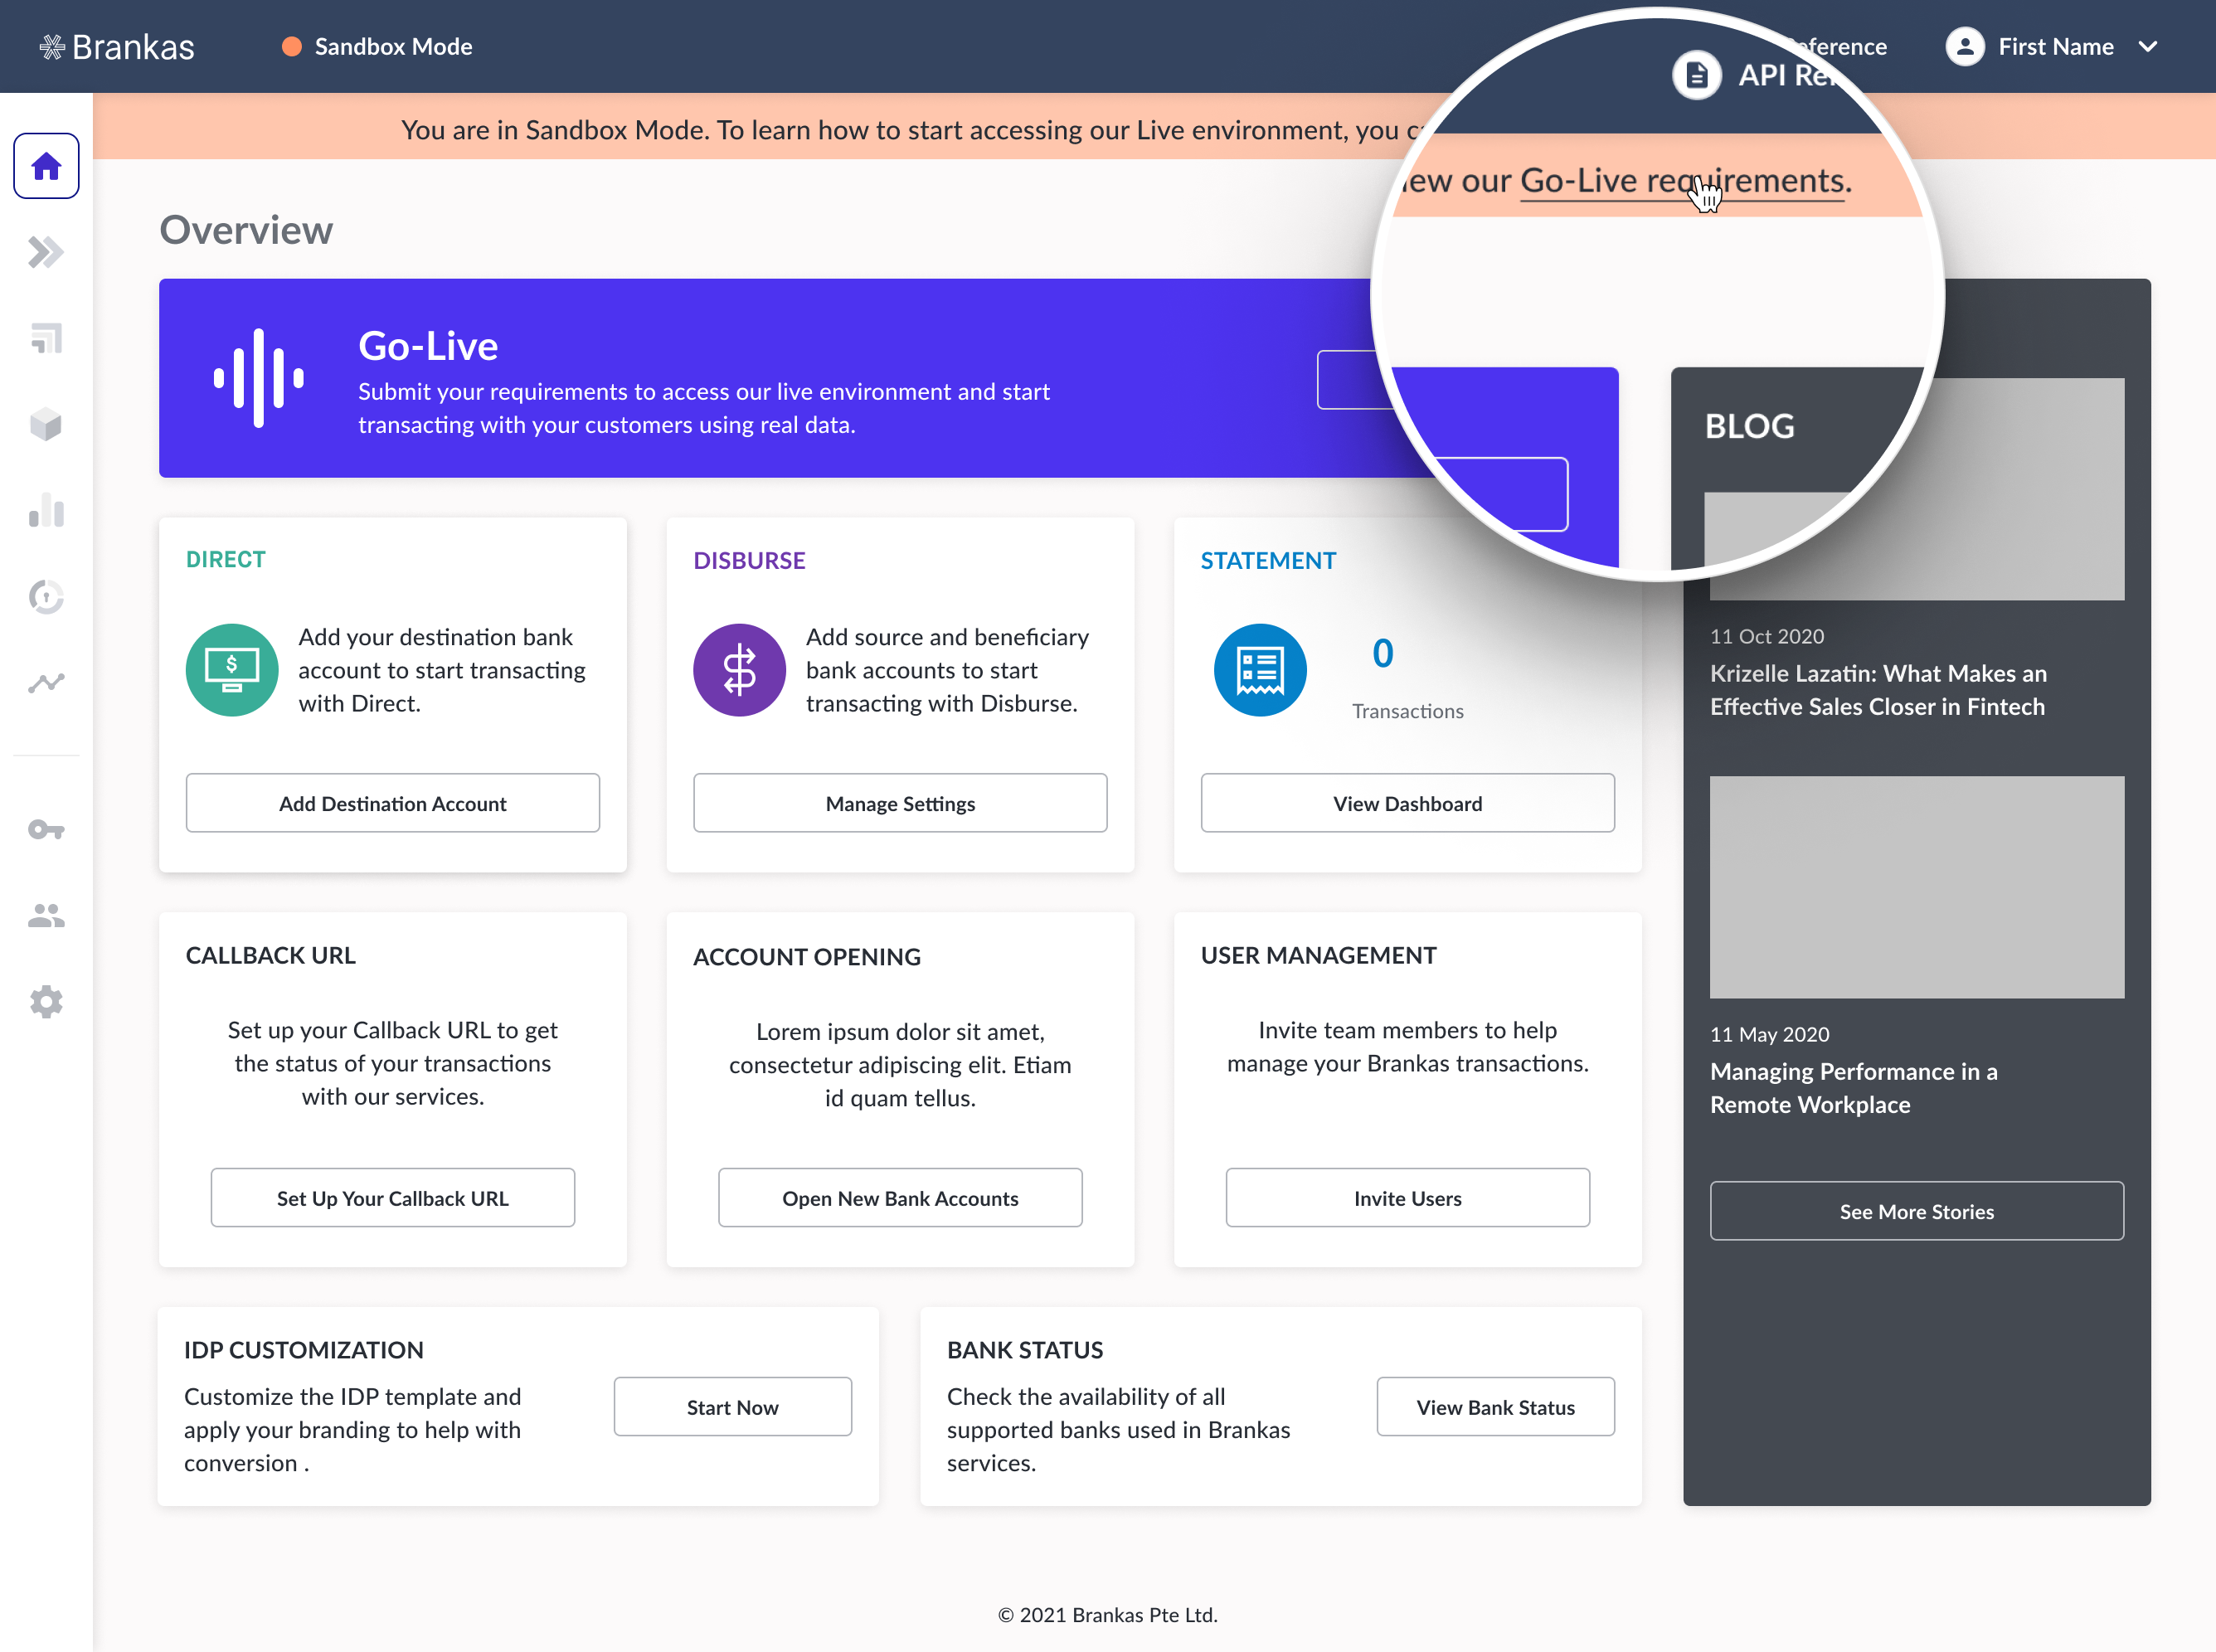Image resolution: width=2216 pixels, height=1652 pixels.
Task: Open the key icon in the sidebar
Action: coord(46,829)
